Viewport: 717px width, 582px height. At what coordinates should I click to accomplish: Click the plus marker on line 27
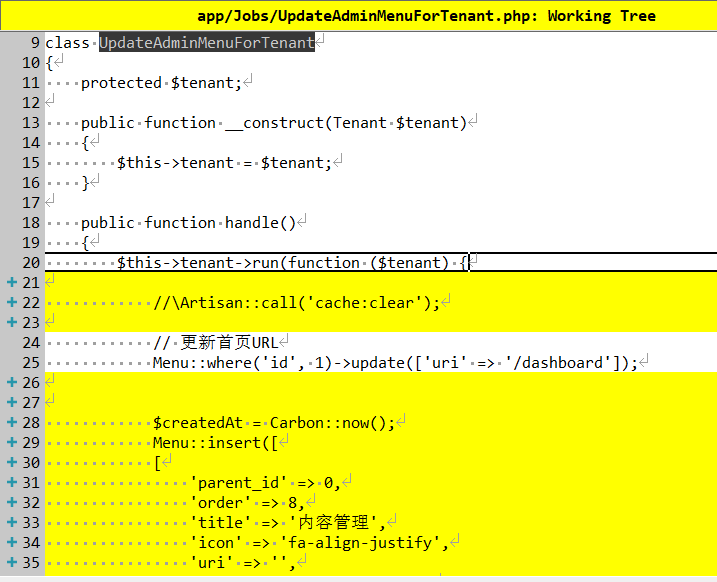(12, 402)
